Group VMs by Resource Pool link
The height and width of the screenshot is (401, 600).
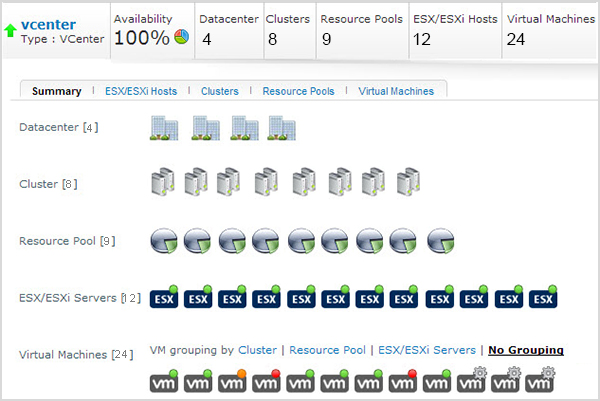click(326, 350)
